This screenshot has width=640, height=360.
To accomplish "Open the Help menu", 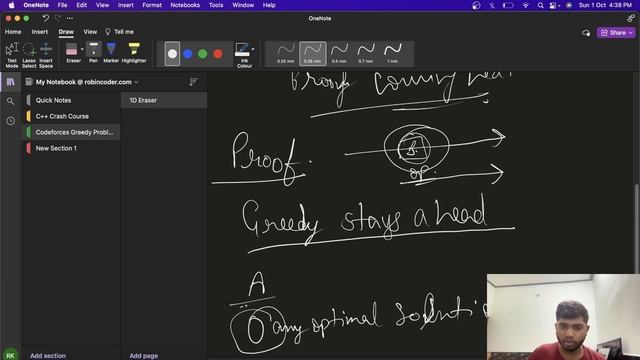I will coord(269,5).
